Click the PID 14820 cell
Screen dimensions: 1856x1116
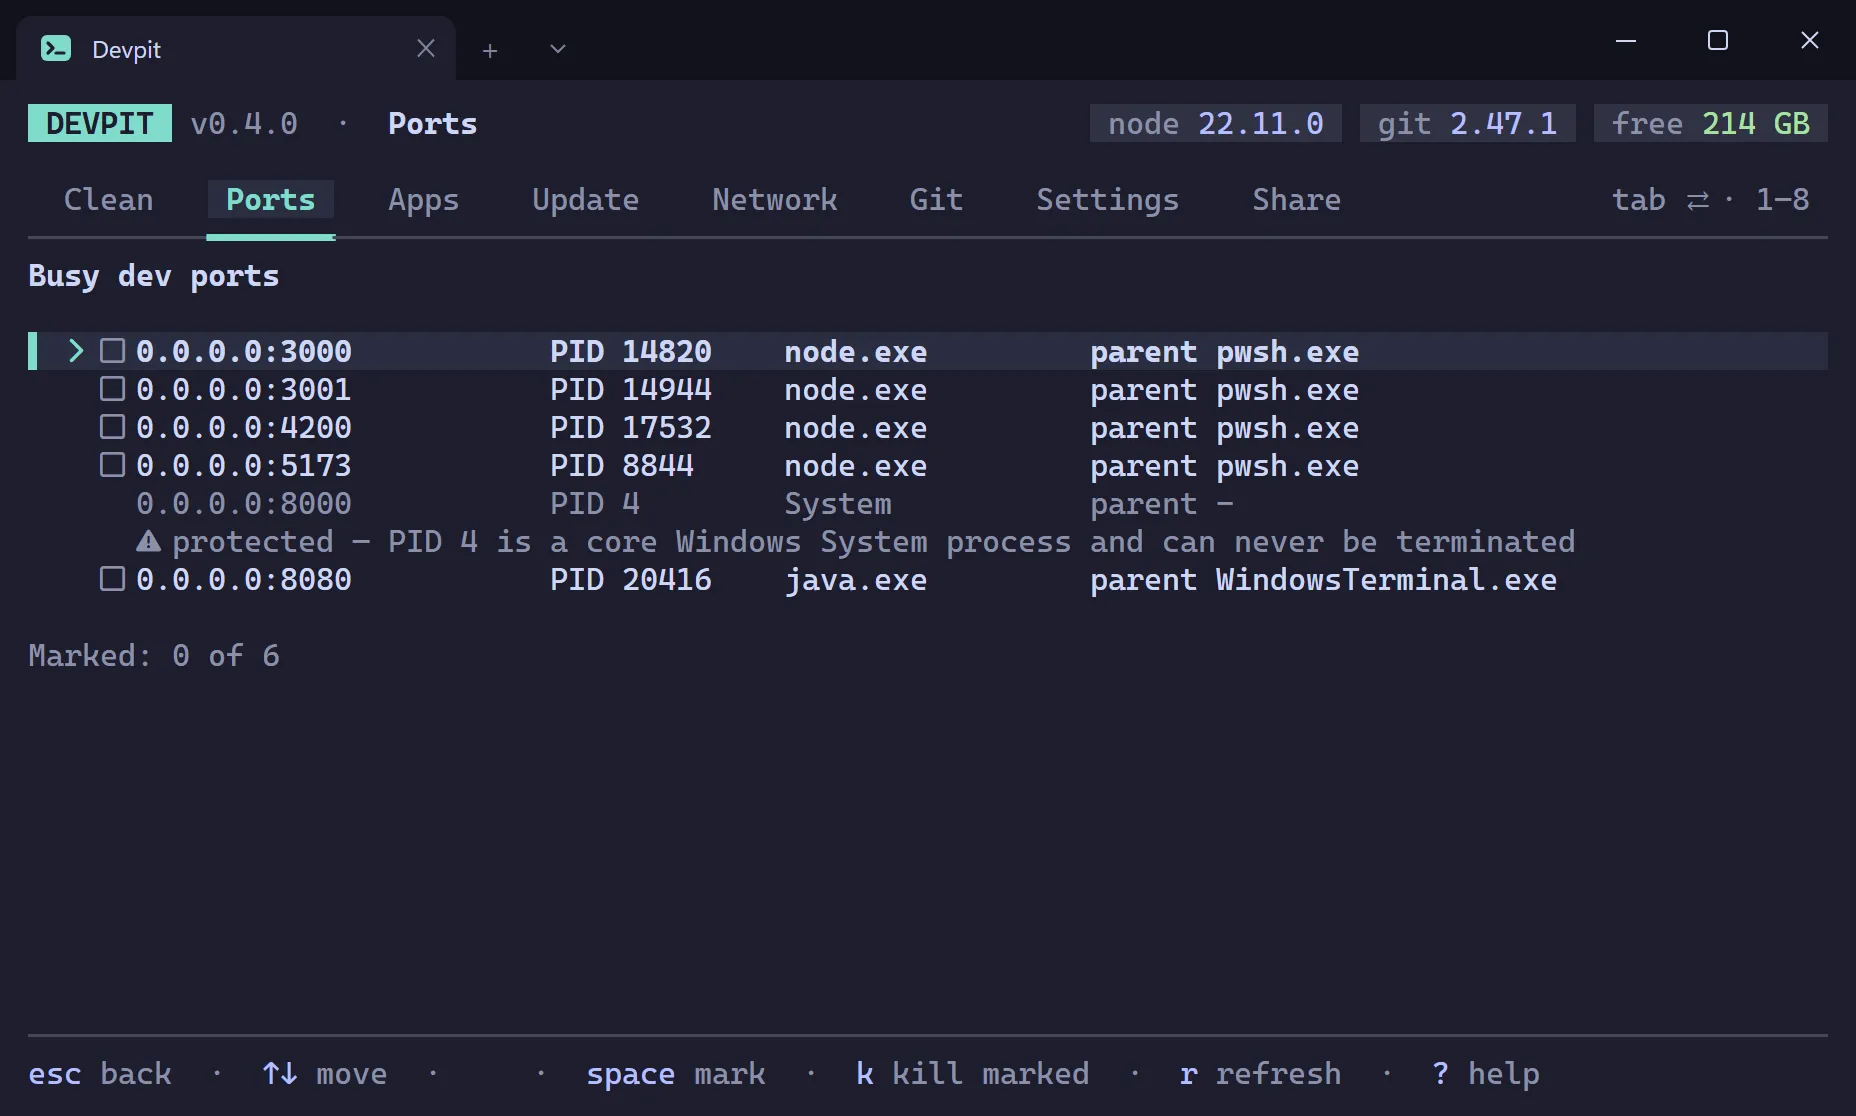631,351
